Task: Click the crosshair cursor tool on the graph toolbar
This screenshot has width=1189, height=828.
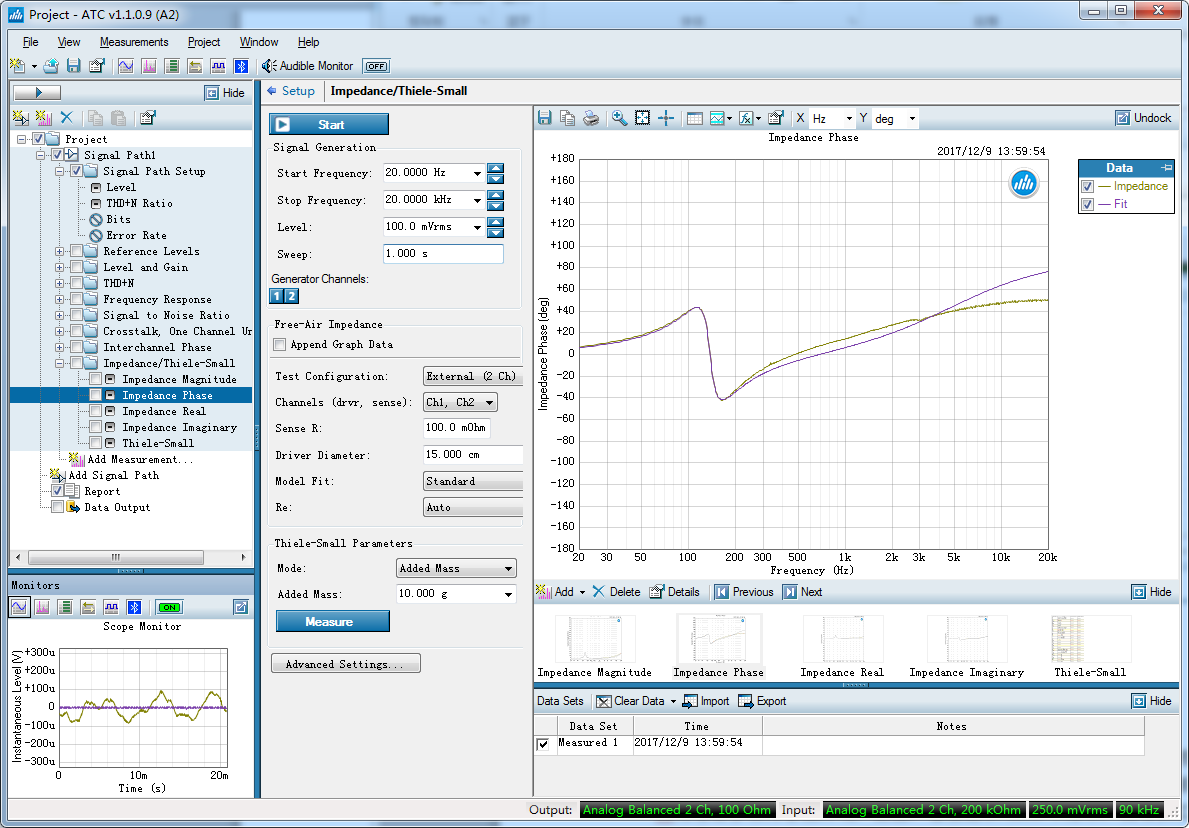Action: click(x=666, y=118)
